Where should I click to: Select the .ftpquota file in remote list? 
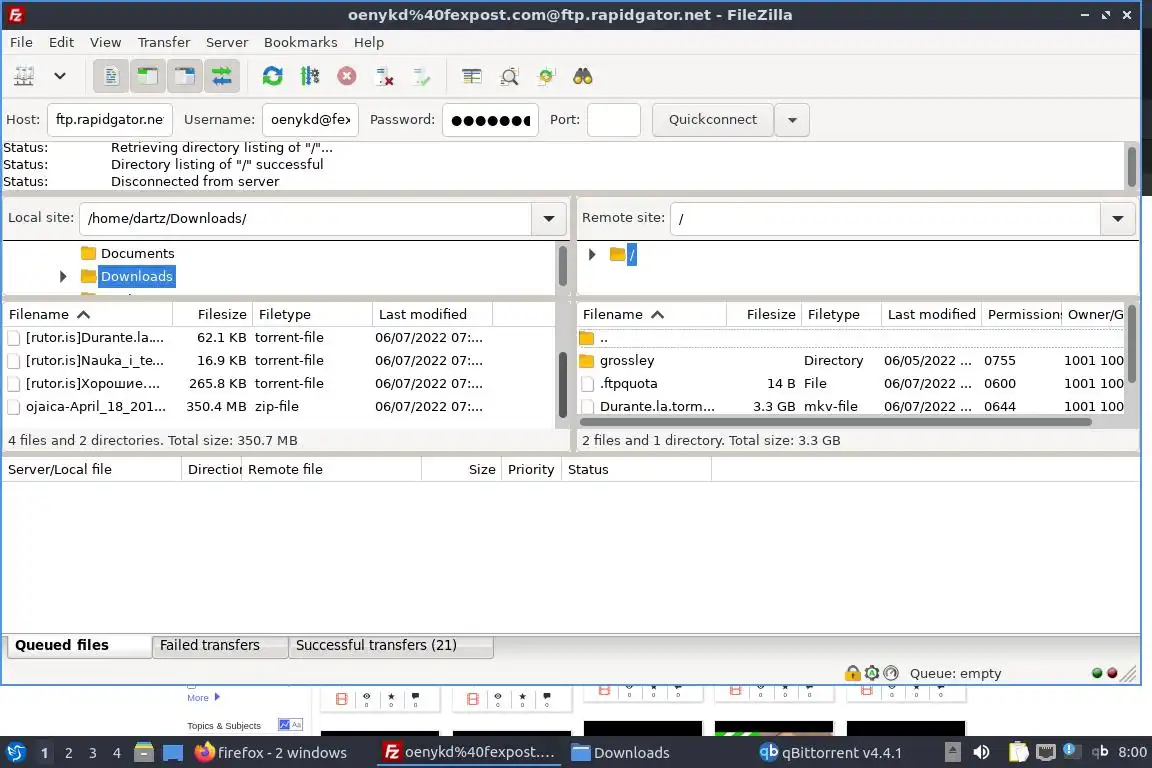coord(851,384)
